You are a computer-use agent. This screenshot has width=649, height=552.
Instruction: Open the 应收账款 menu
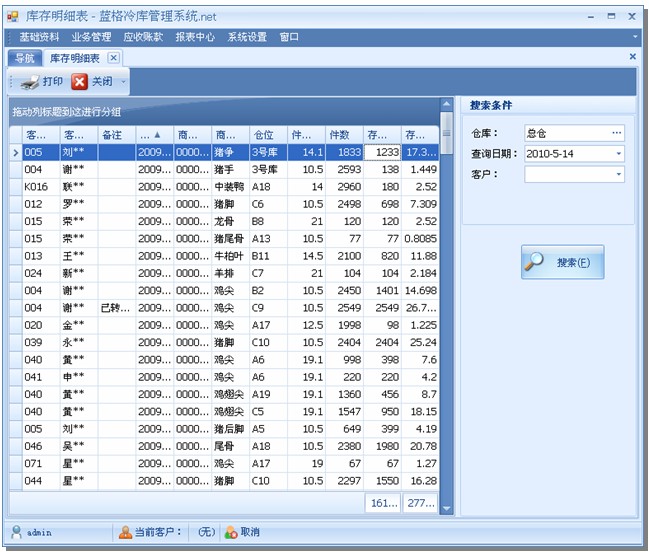pyautogui.click(x=143, y=37)
